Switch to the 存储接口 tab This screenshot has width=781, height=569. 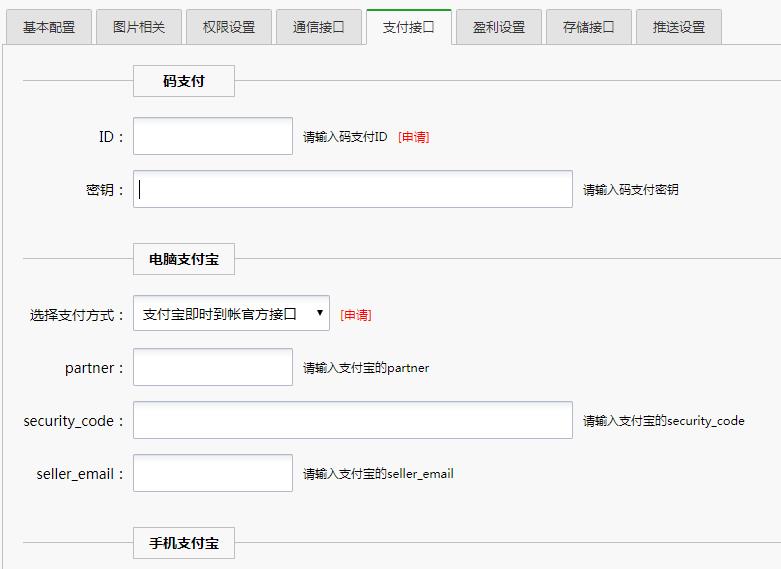589,27
